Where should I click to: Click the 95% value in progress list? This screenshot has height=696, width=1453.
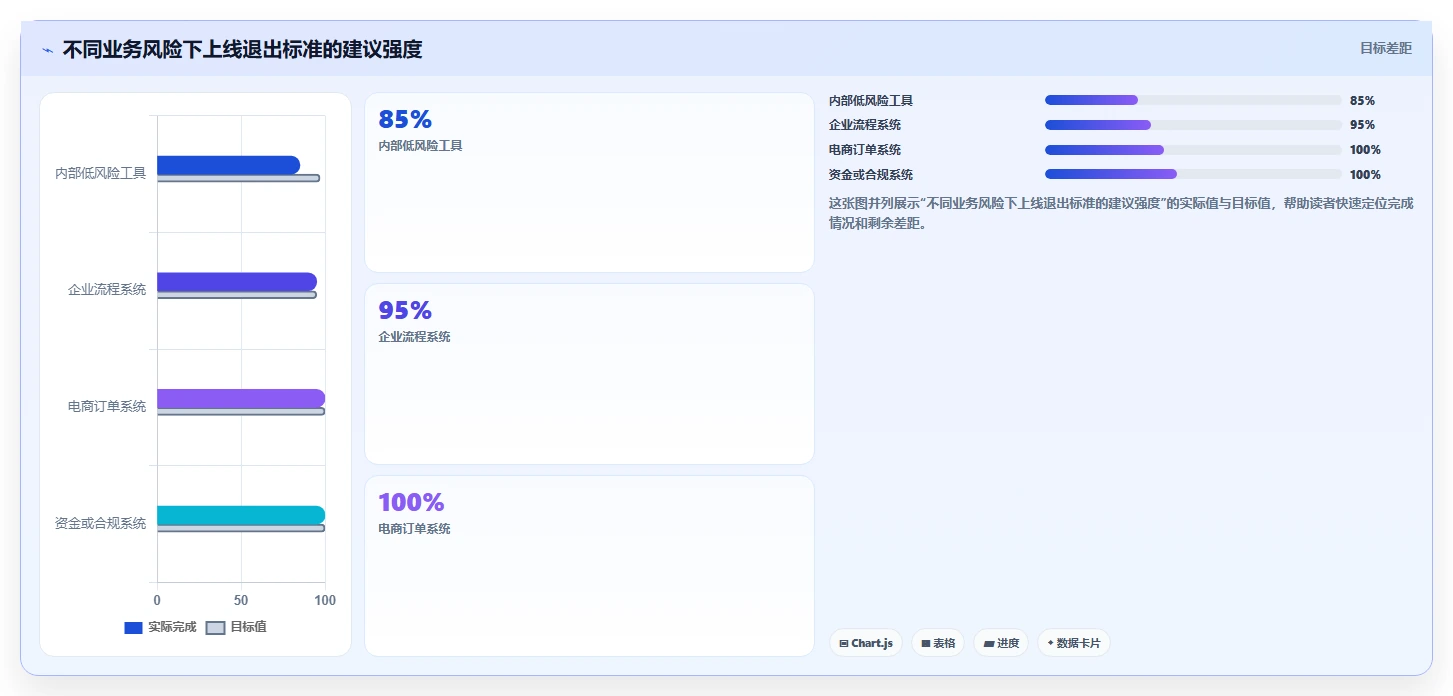(x=1362, y=125)
